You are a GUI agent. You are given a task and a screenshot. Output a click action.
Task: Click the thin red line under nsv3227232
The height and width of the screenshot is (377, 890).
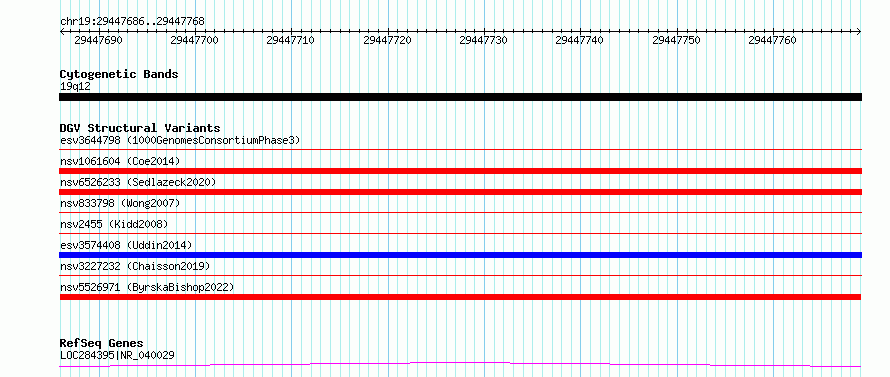(x=460, y=276)
